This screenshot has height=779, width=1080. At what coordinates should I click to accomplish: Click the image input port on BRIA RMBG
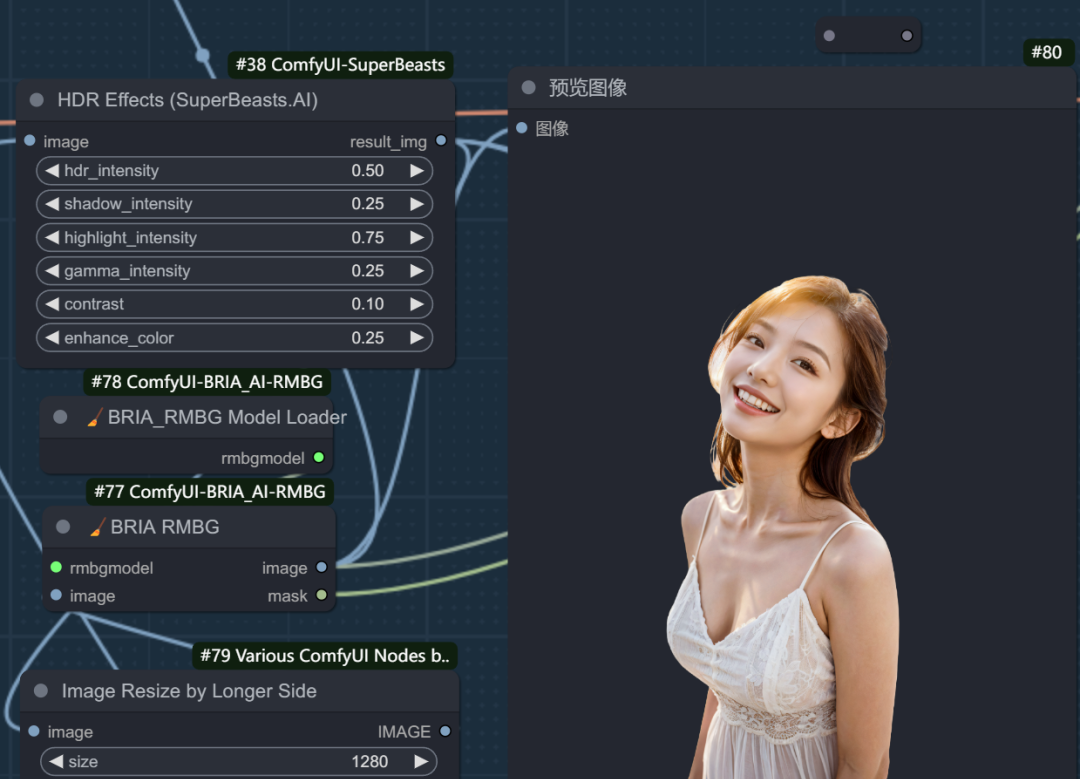(x=56, y=595)
